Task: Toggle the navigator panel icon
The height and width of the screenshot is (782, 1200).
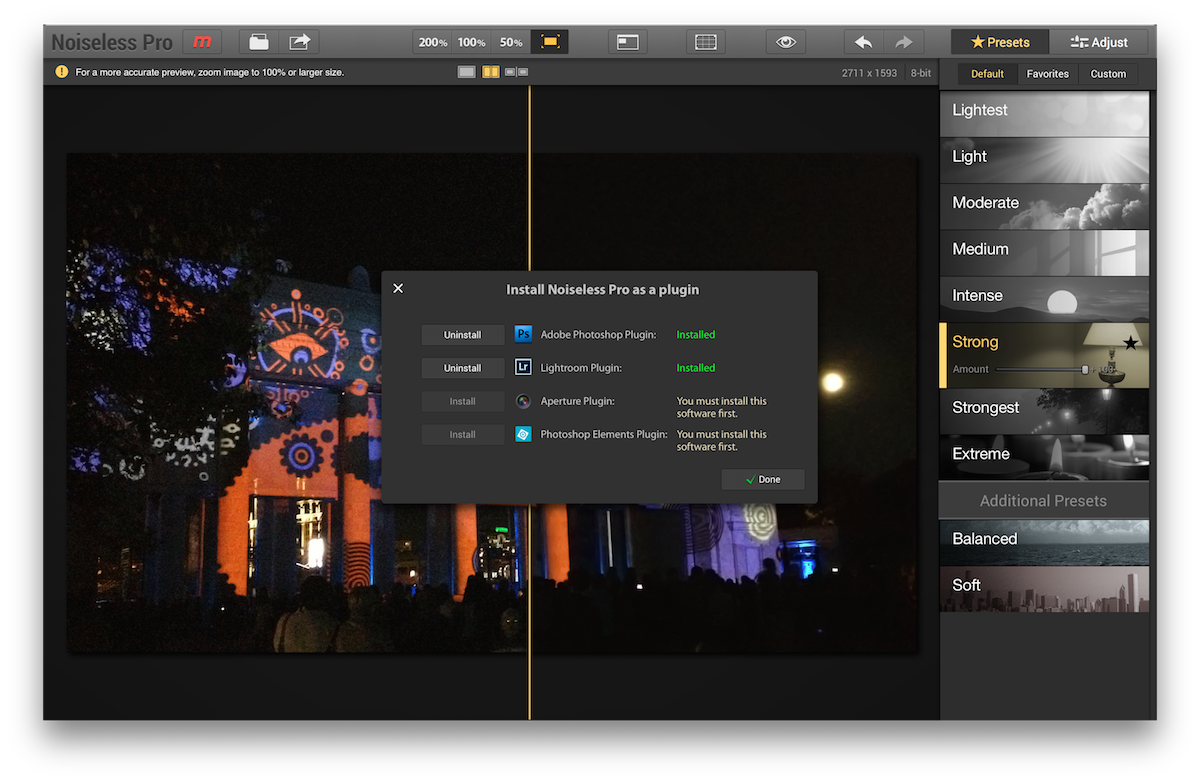Action: (628, 42)
